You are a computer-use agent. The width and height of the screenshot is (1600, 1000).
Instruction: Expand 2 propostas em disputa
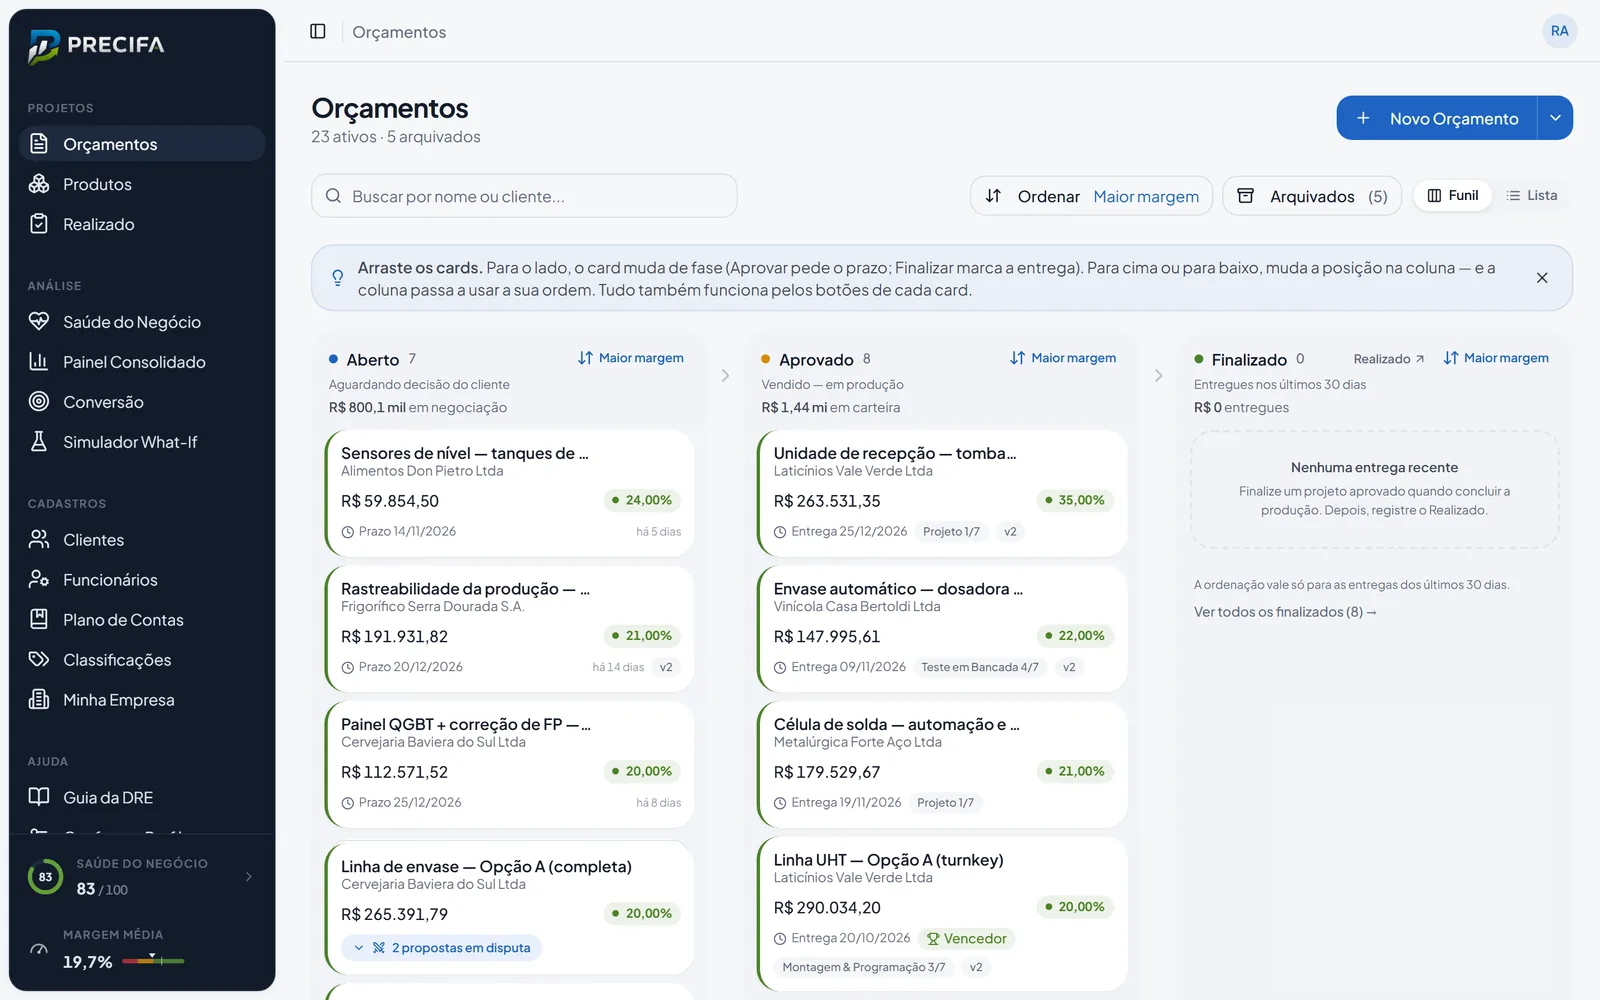pos(442,948)
